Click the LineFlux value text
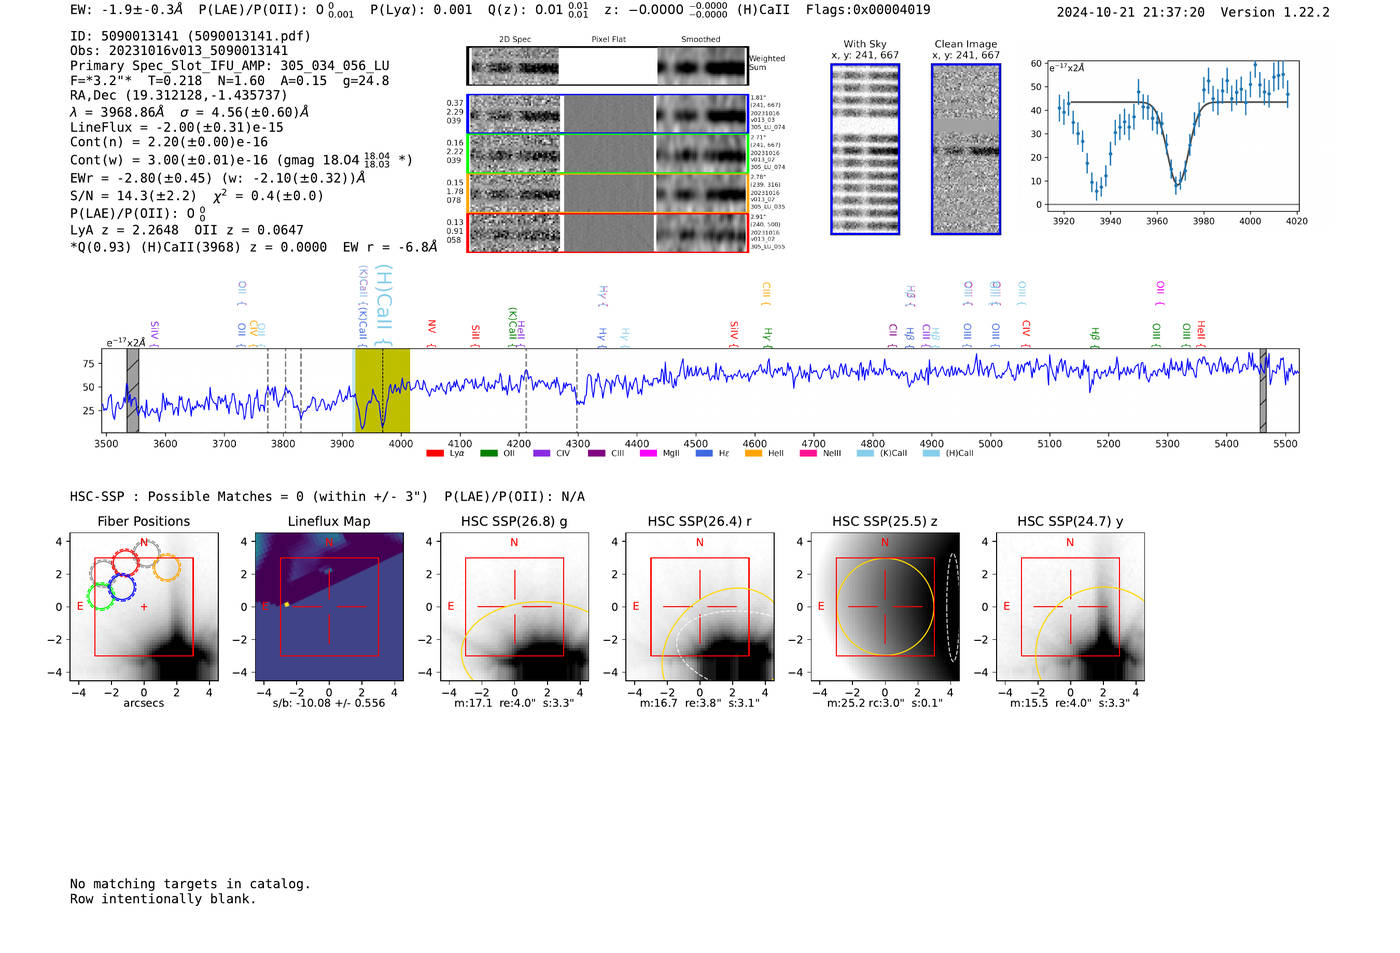The image size is (1400, 953). click(177, 127)
